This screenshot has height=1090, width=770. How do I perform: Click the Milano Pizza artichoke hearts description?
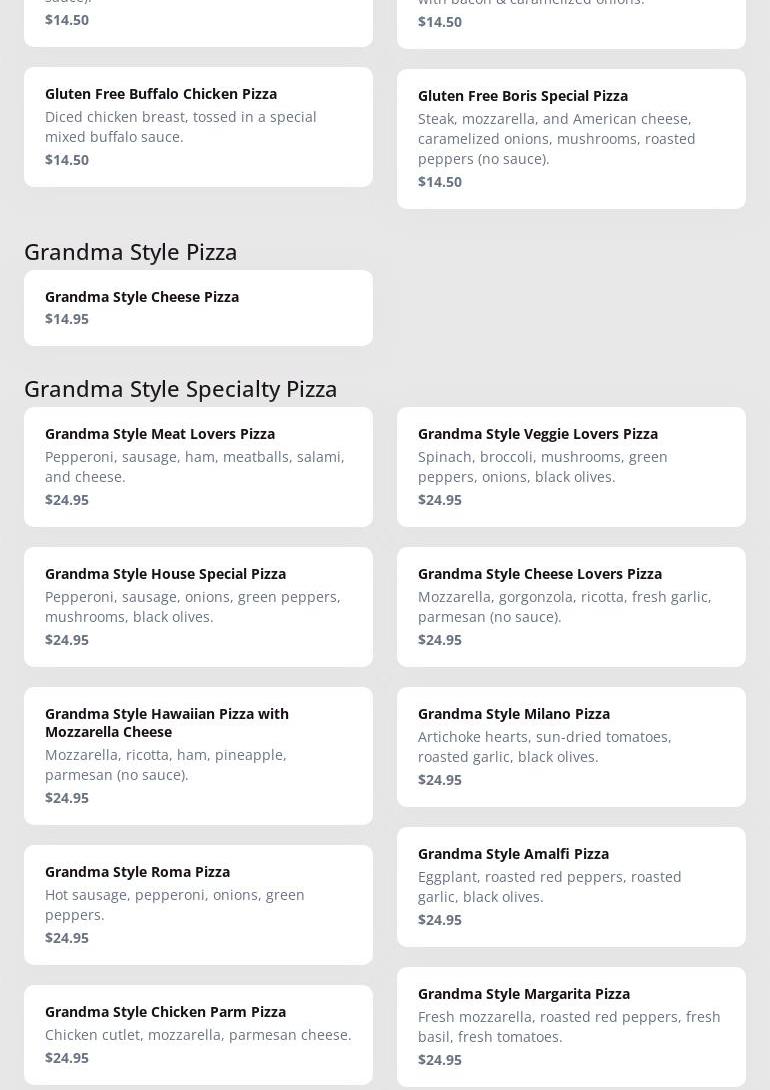pos(544,747)
